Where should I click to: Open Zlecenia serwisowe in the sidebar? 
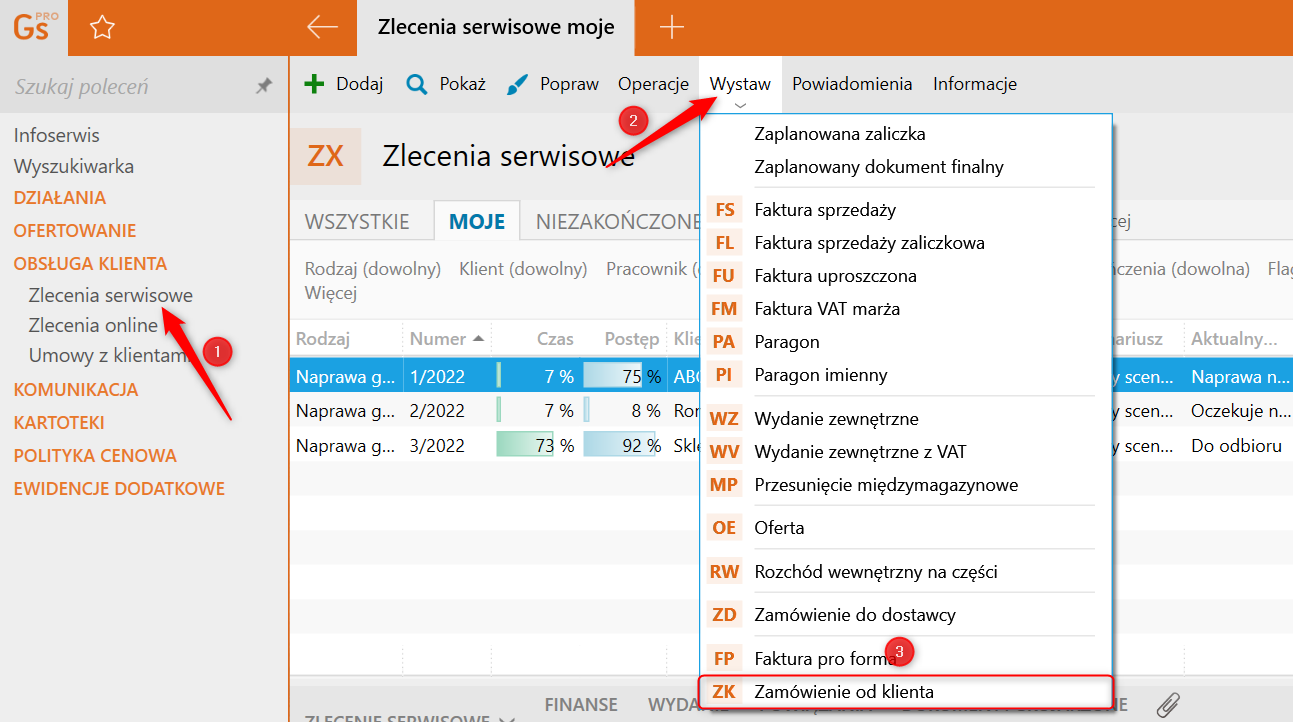(111, 296)
